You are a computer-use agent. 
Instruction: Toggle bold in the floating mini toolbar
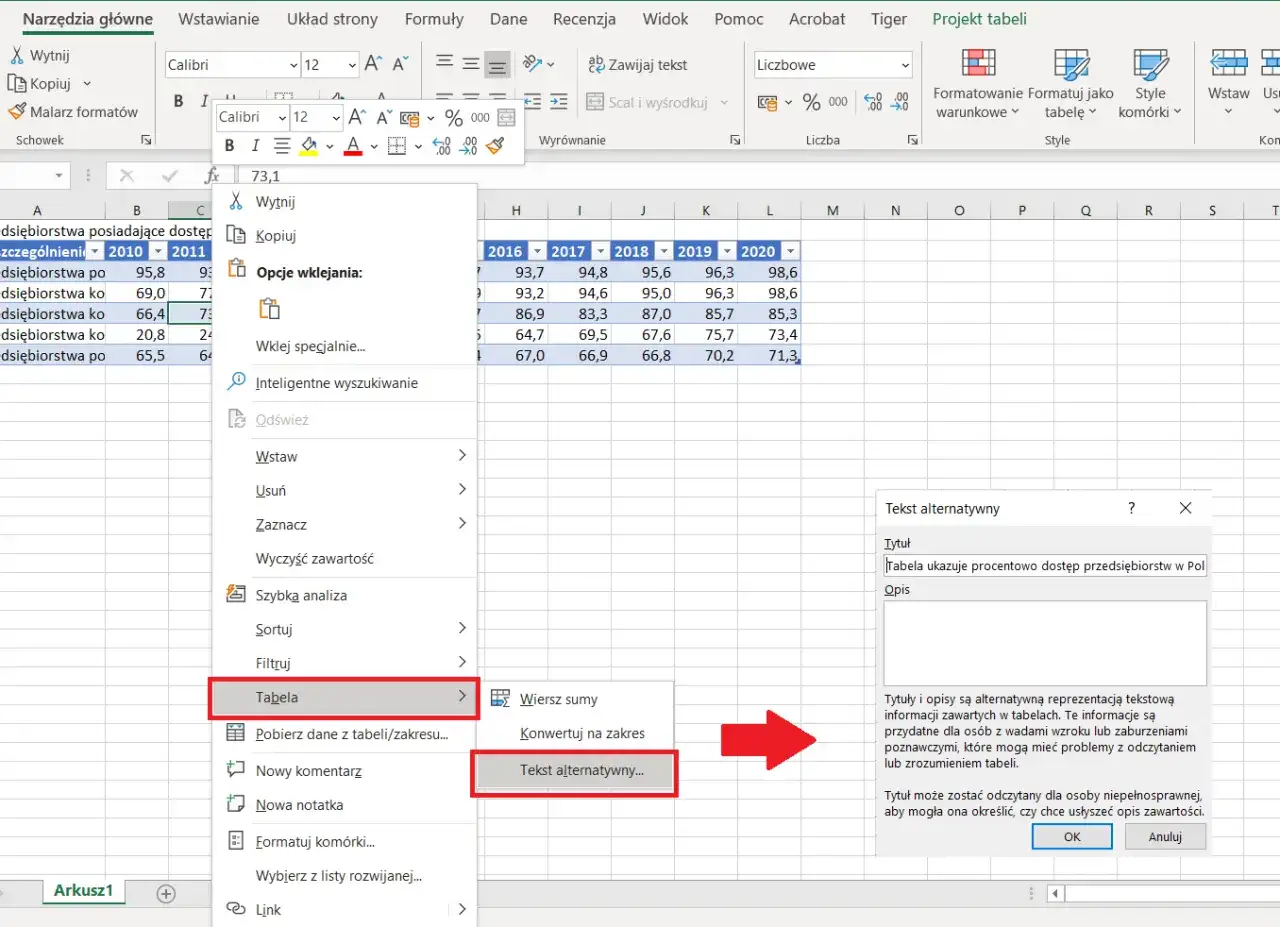230,147
